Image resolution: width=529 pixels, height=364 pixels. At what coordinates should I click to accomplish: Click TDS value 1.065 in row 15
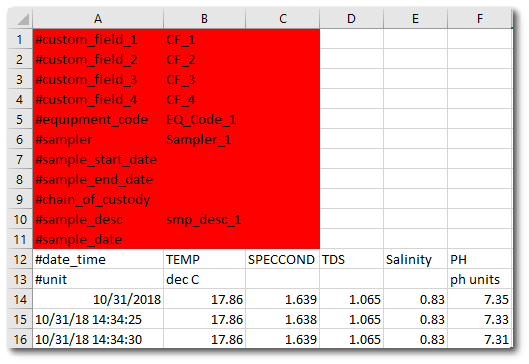(x=351, y=319)
